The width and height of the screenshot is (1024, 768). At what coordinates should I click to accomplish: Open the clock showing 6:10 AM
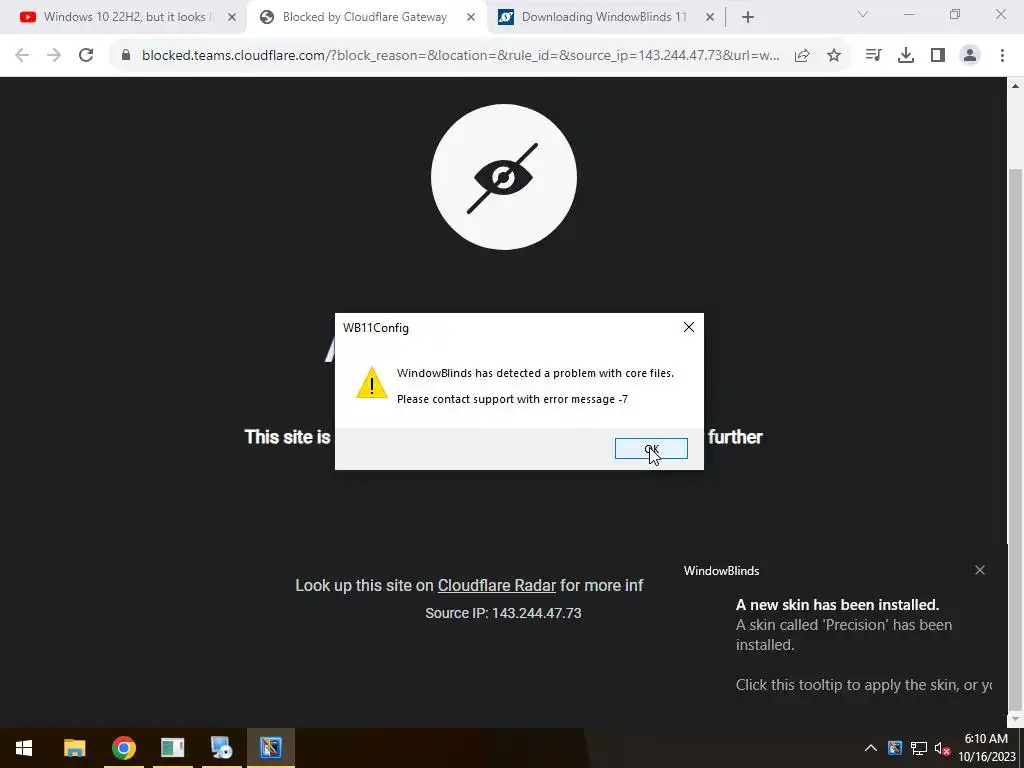click(986, 748)
